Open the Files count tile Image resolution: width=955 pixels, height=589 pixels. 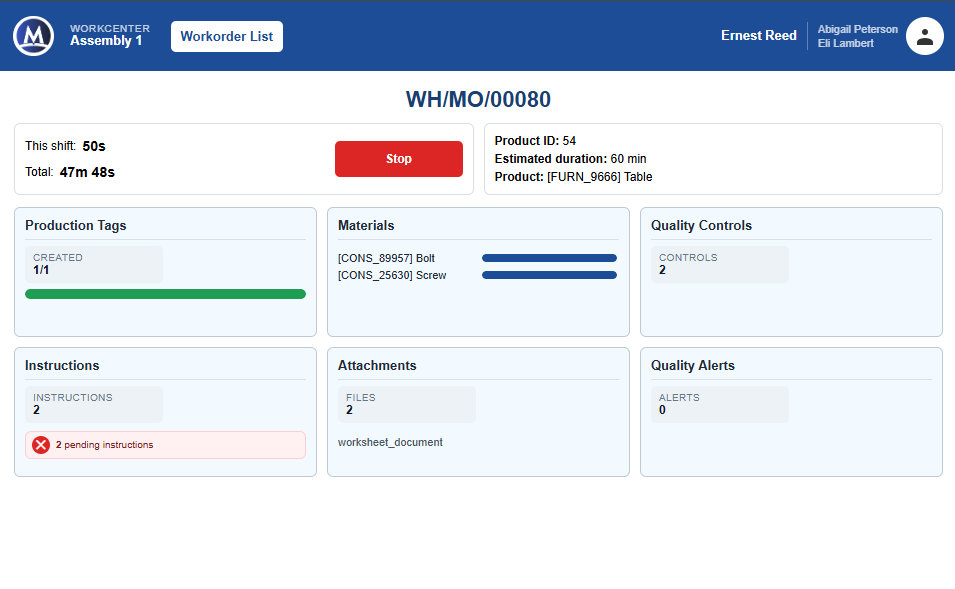click(x=407, y=404)
